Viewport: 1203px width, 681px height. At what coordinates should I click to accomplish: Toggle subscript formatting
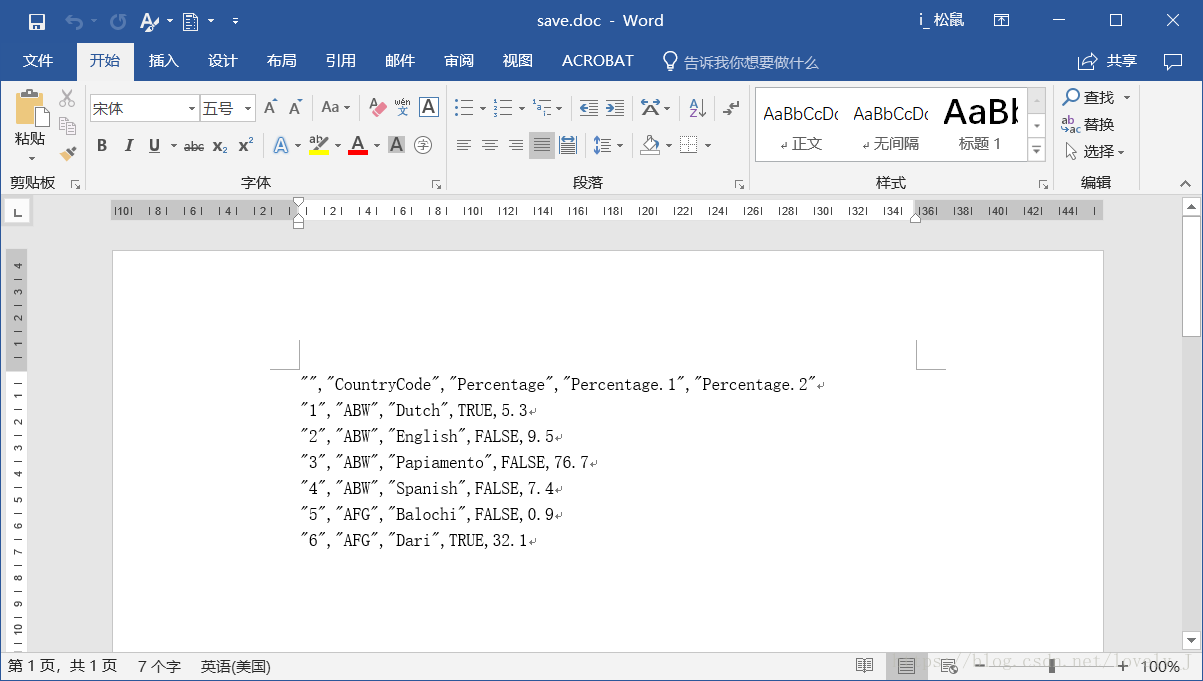click(x=220, y=146)
